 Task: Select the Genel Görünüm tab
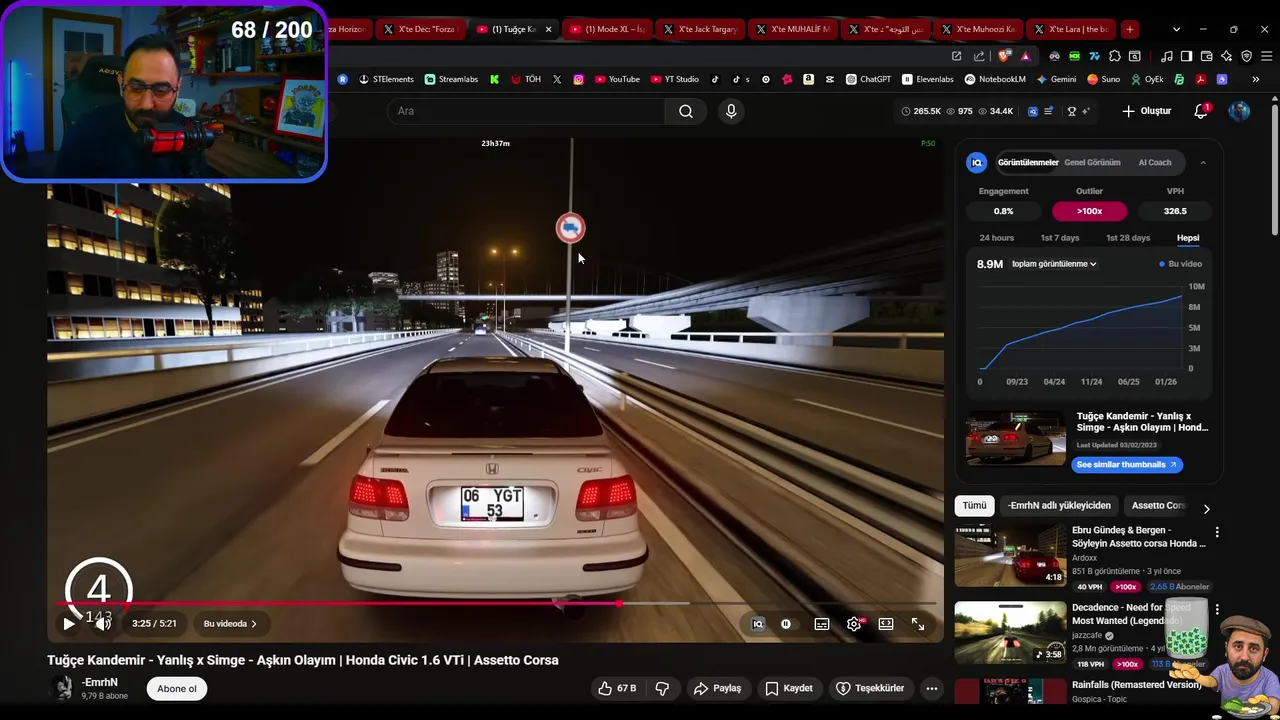(1092, 162)
